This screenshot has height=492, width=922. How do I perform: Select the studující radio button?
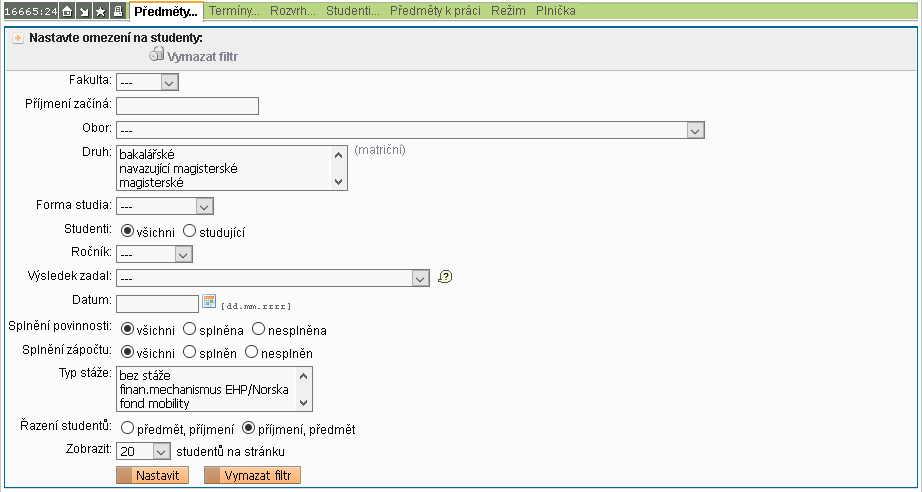(189, 231)
